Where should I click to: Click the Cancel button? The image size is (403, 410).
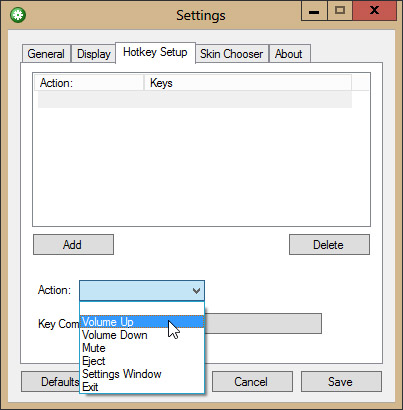click(252, 382)
